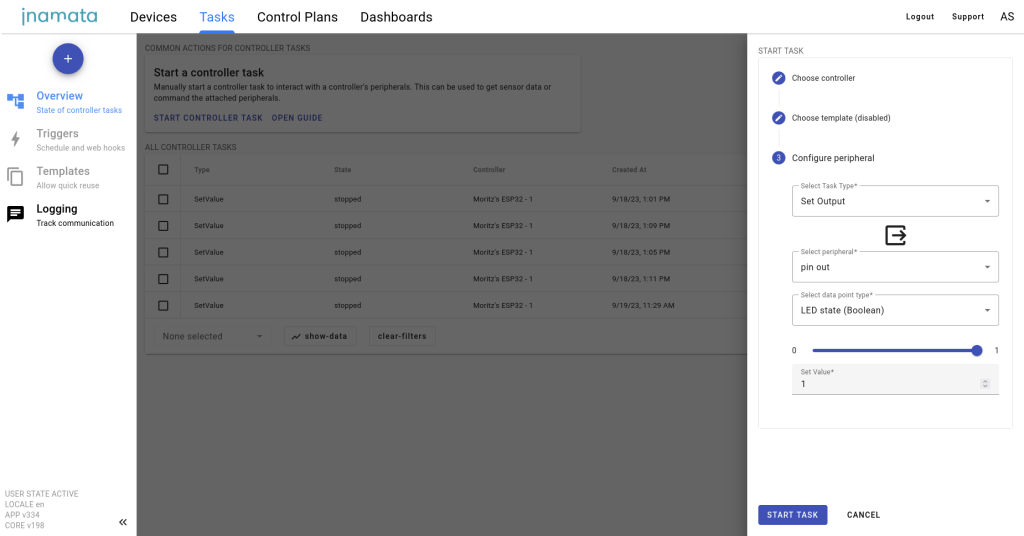Viewport: 1024px width, 536px height.
Task: Click the Choose controller step label
Action: pos(823,78)
